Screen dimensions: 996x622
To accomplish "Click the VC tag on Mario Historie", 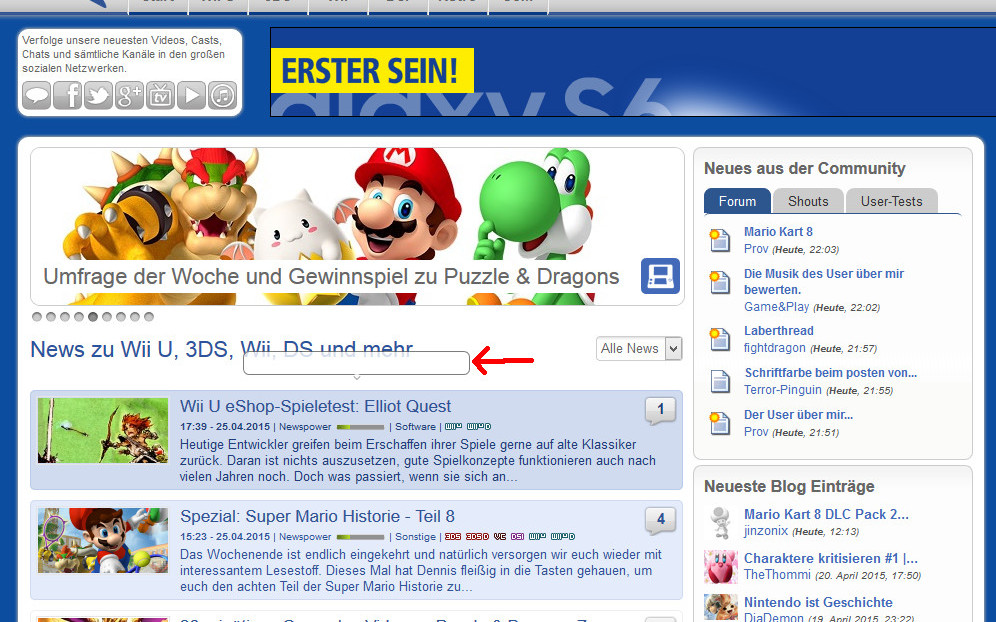I will [x=500, y=537].
